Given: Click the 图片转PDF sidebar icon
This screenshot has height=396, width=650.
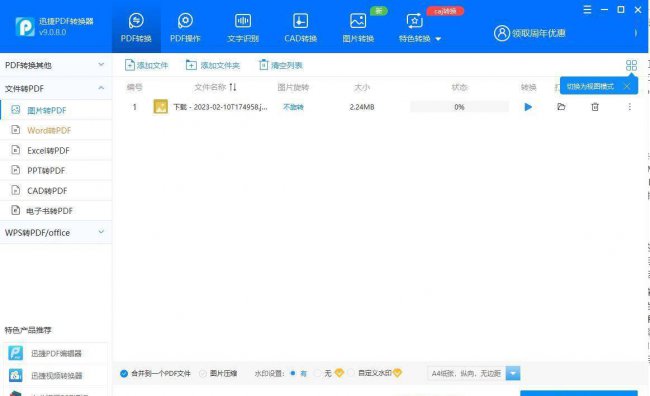Looking at the screenshot, I should pos(16,110).
